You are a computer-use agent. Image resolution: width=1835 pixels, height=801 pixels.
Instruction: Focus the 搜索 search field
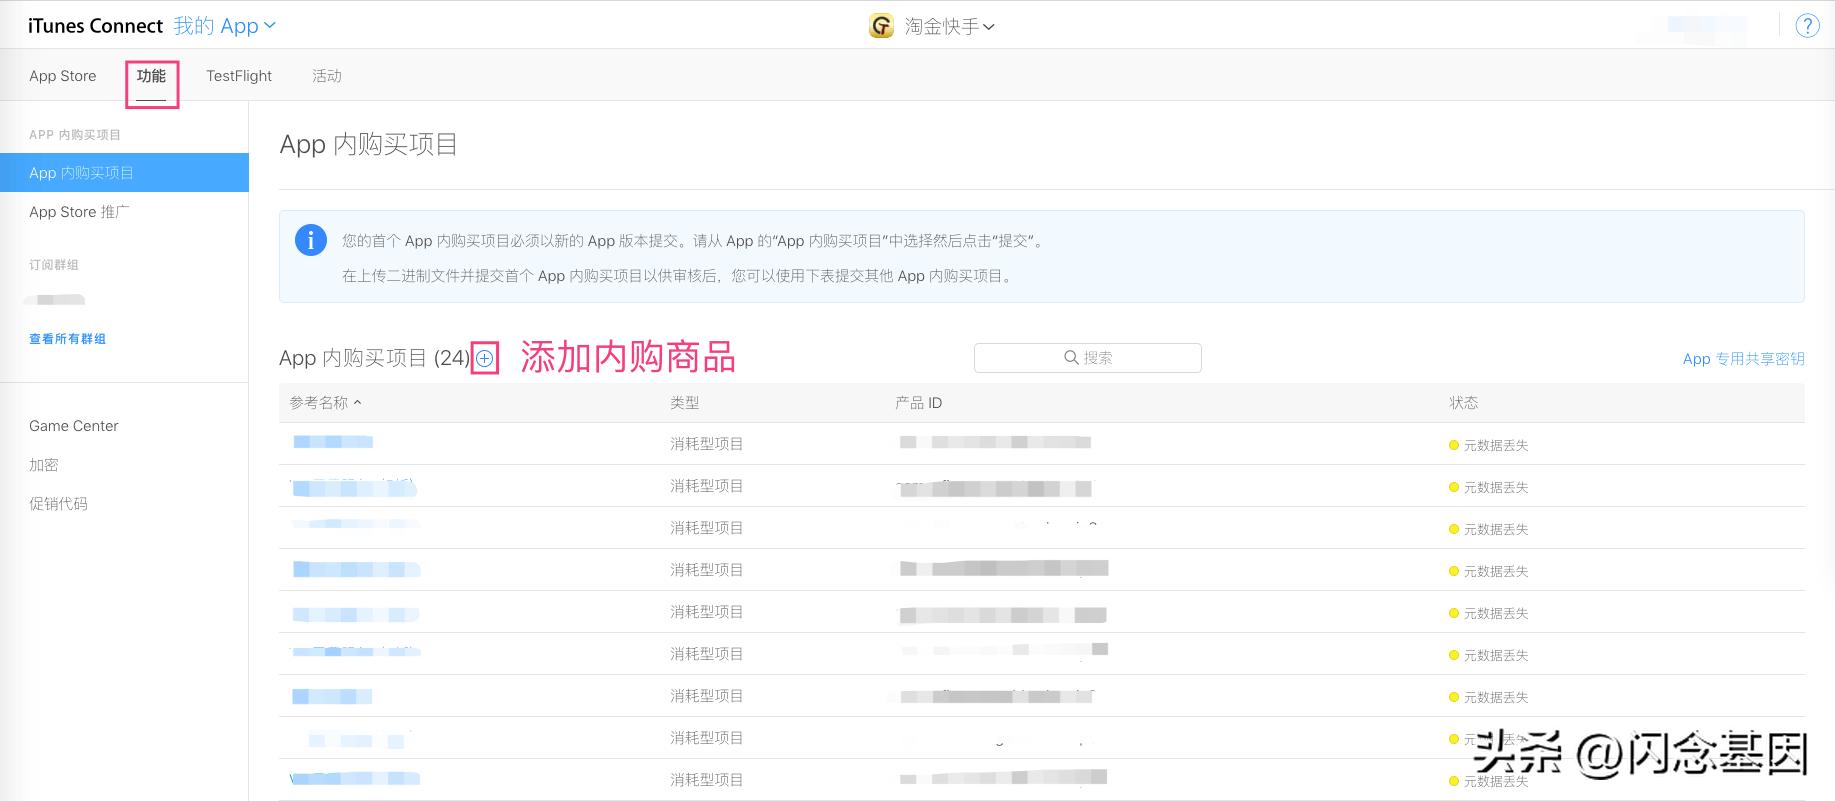pyautogui.click(x=1088, y=358)
